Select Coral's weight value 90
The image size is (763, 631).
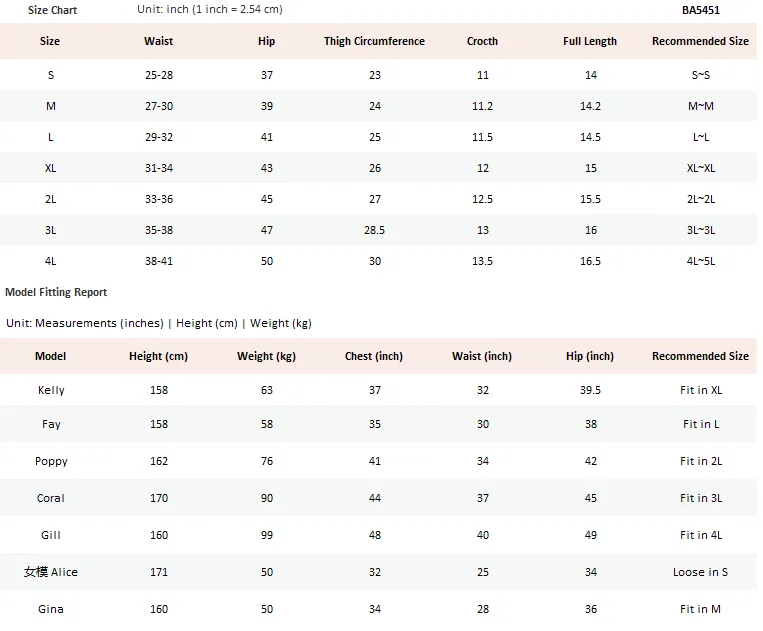click(267, 498)
